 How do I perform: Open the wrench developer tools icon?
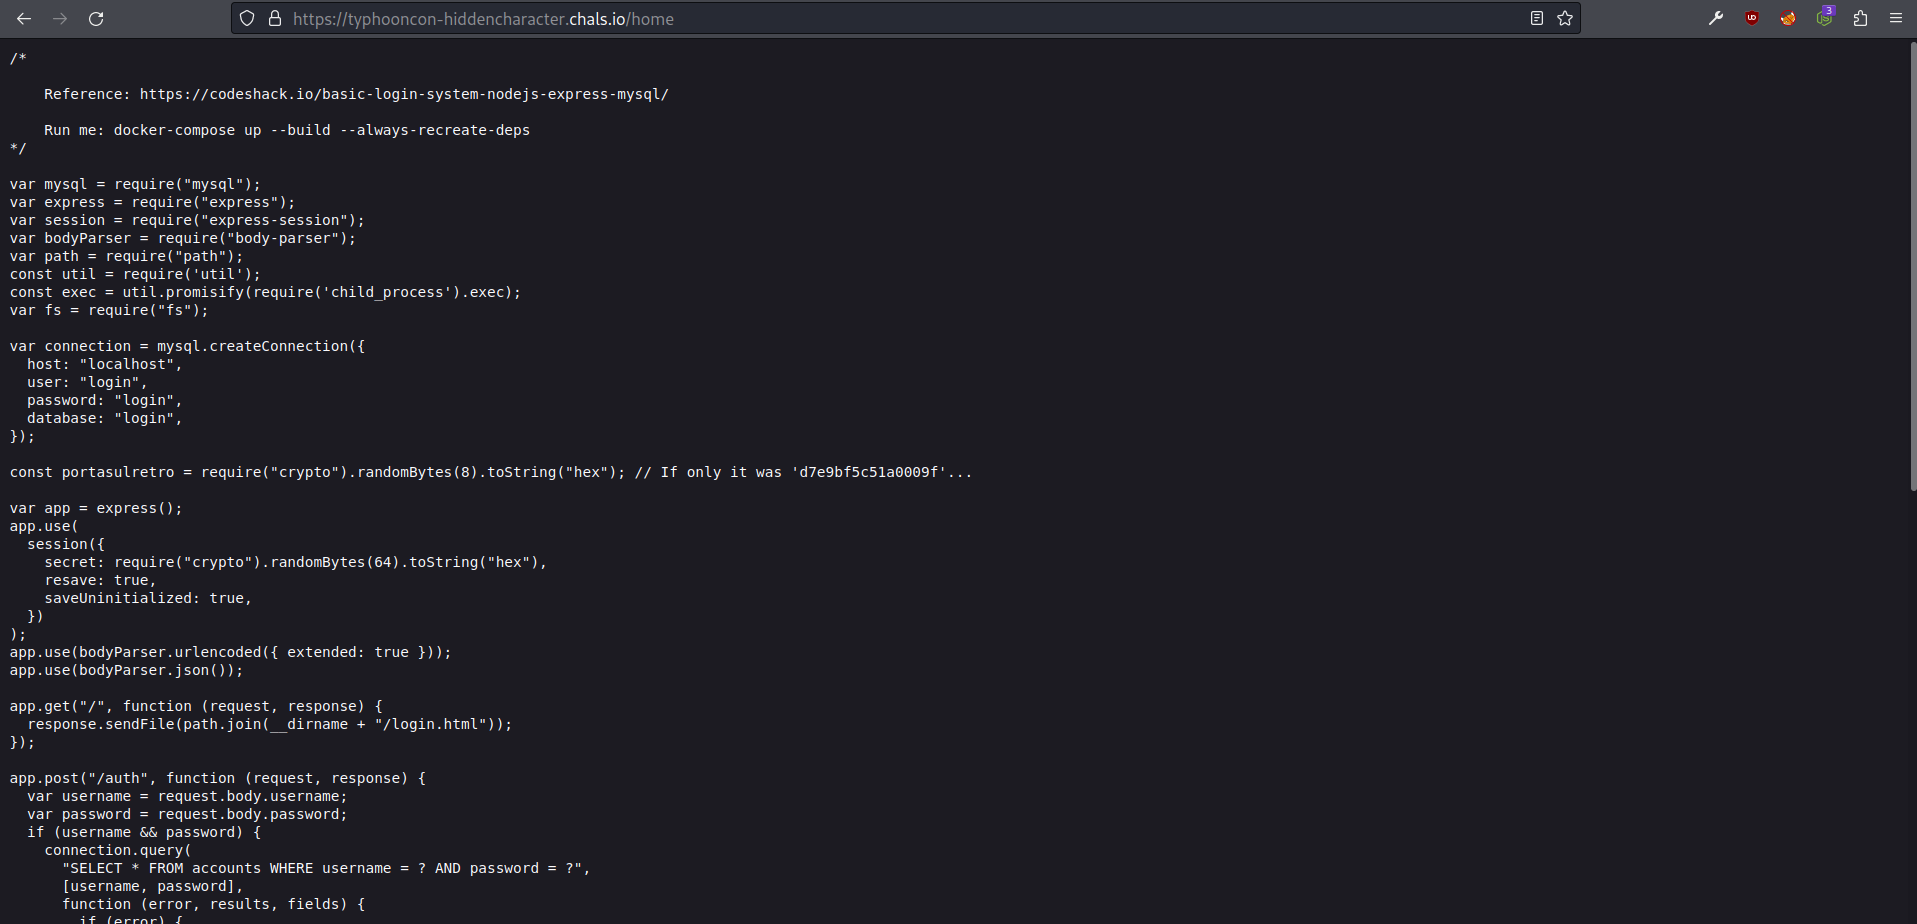point(1716,19)
